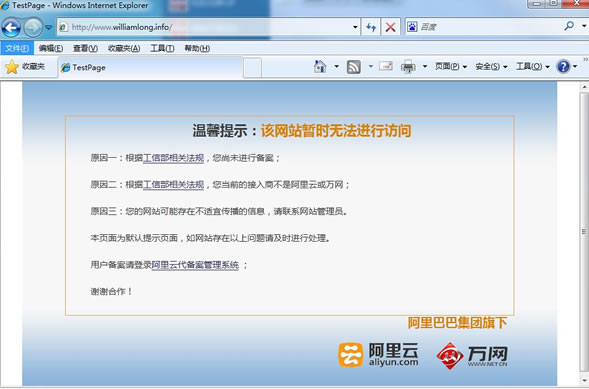Expand the RSS feeds dropdown arrow
The width and height of the screenshot is (589, 389).
tap(370, 66)
